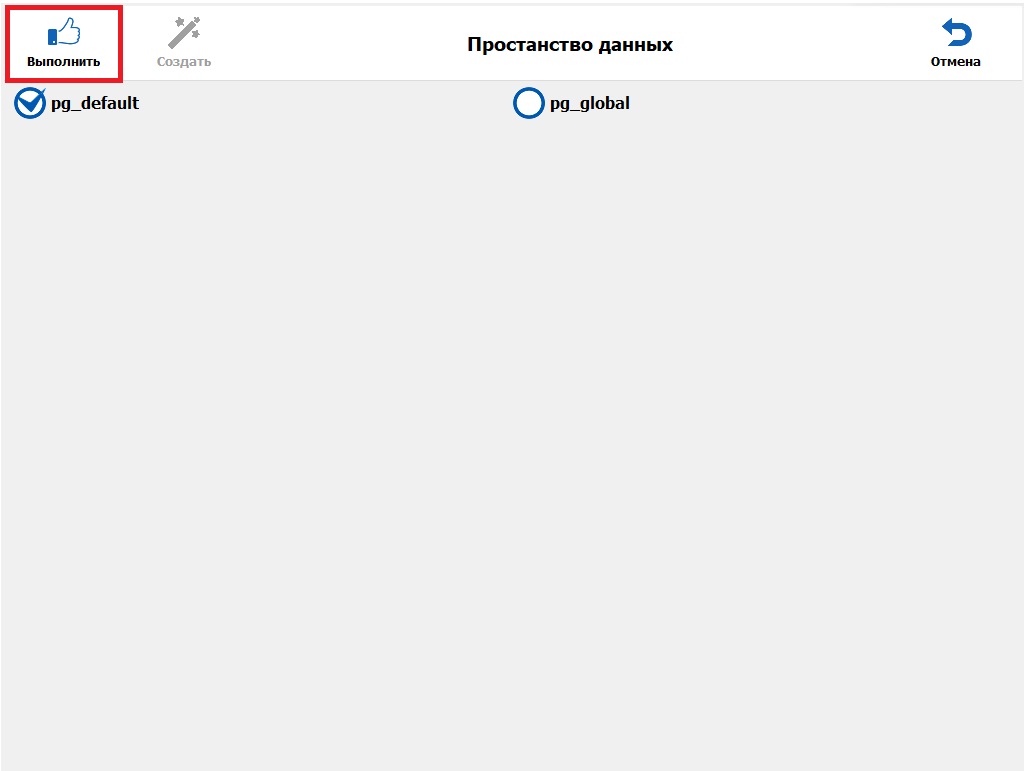Click blank toolbar space between title and Отмена
Screen dimensions: 1024x771
[800, 45]
